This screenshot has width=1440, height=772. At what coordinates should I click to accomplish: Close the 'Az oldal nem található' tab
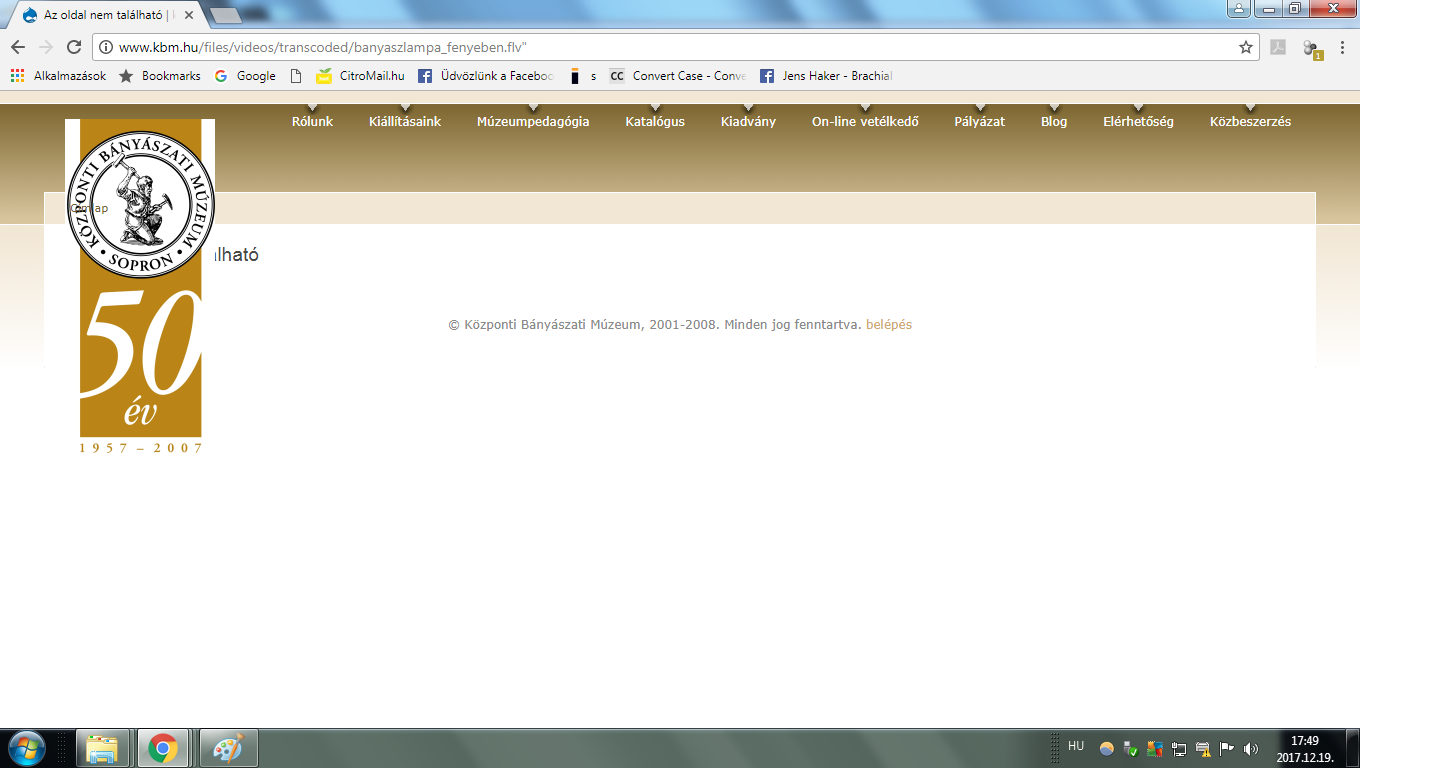pyautogui.click(x=189, y=15)
